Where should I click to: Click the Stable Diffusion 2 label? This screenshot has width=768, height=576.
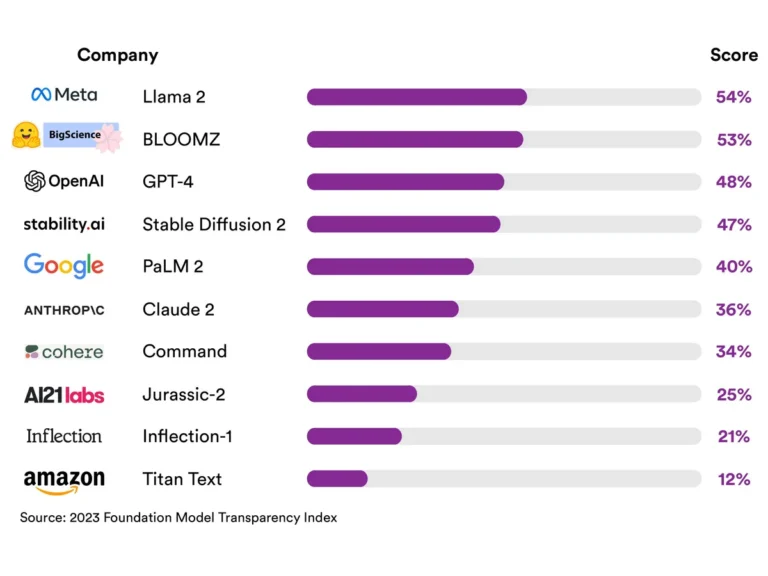coord(214,224)
